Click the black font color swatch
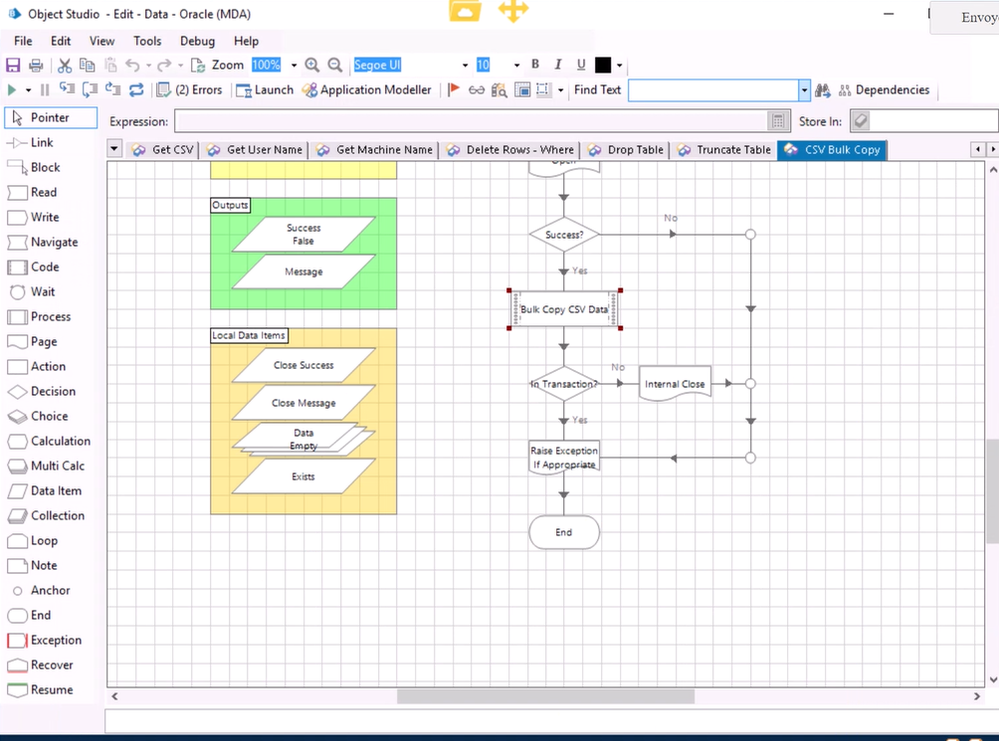The image size is (999, 741). click(x=603, y=65)
